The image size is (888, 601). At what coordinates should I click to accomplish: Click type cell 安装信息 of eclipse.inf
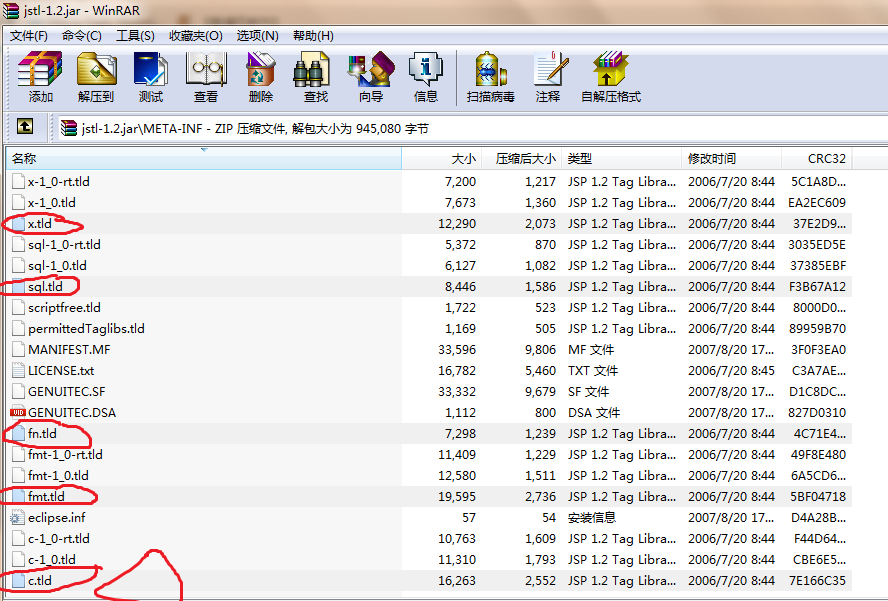592,517
